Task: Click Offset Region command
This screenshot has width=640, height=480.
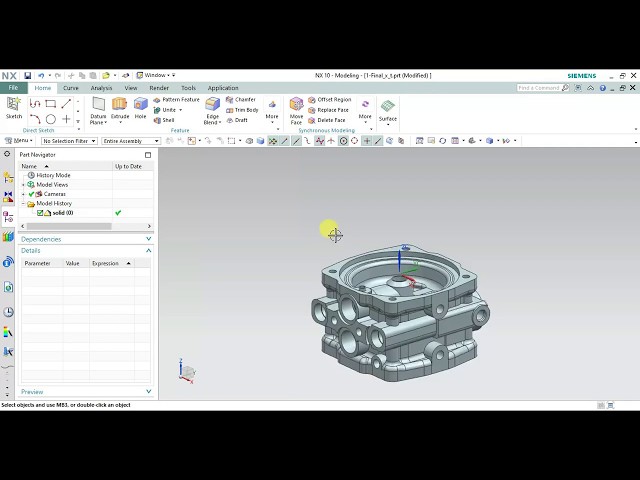Action: [330, 100]
